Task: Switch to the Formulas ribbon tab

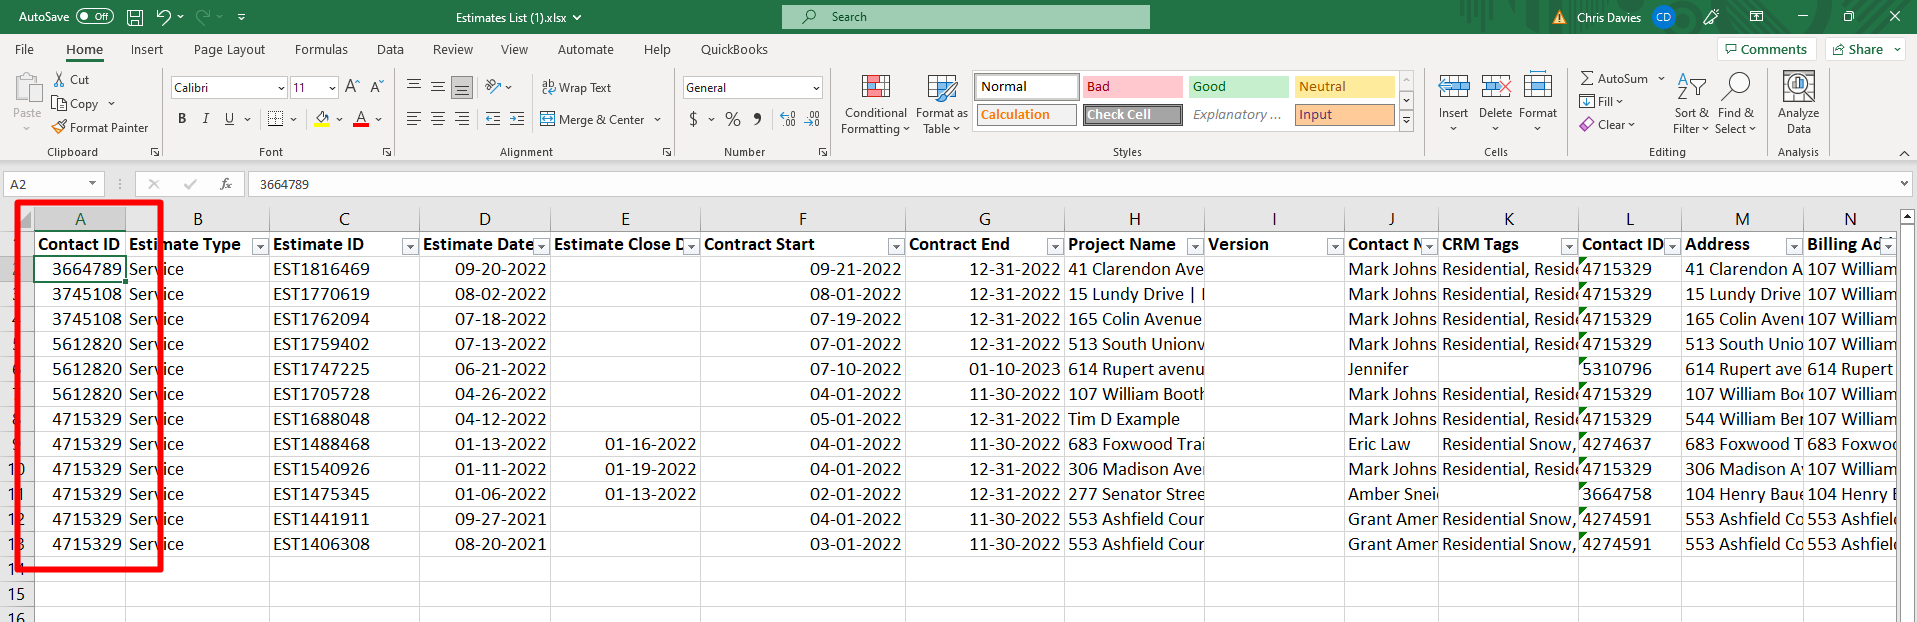Action: (x=321, y=50)
